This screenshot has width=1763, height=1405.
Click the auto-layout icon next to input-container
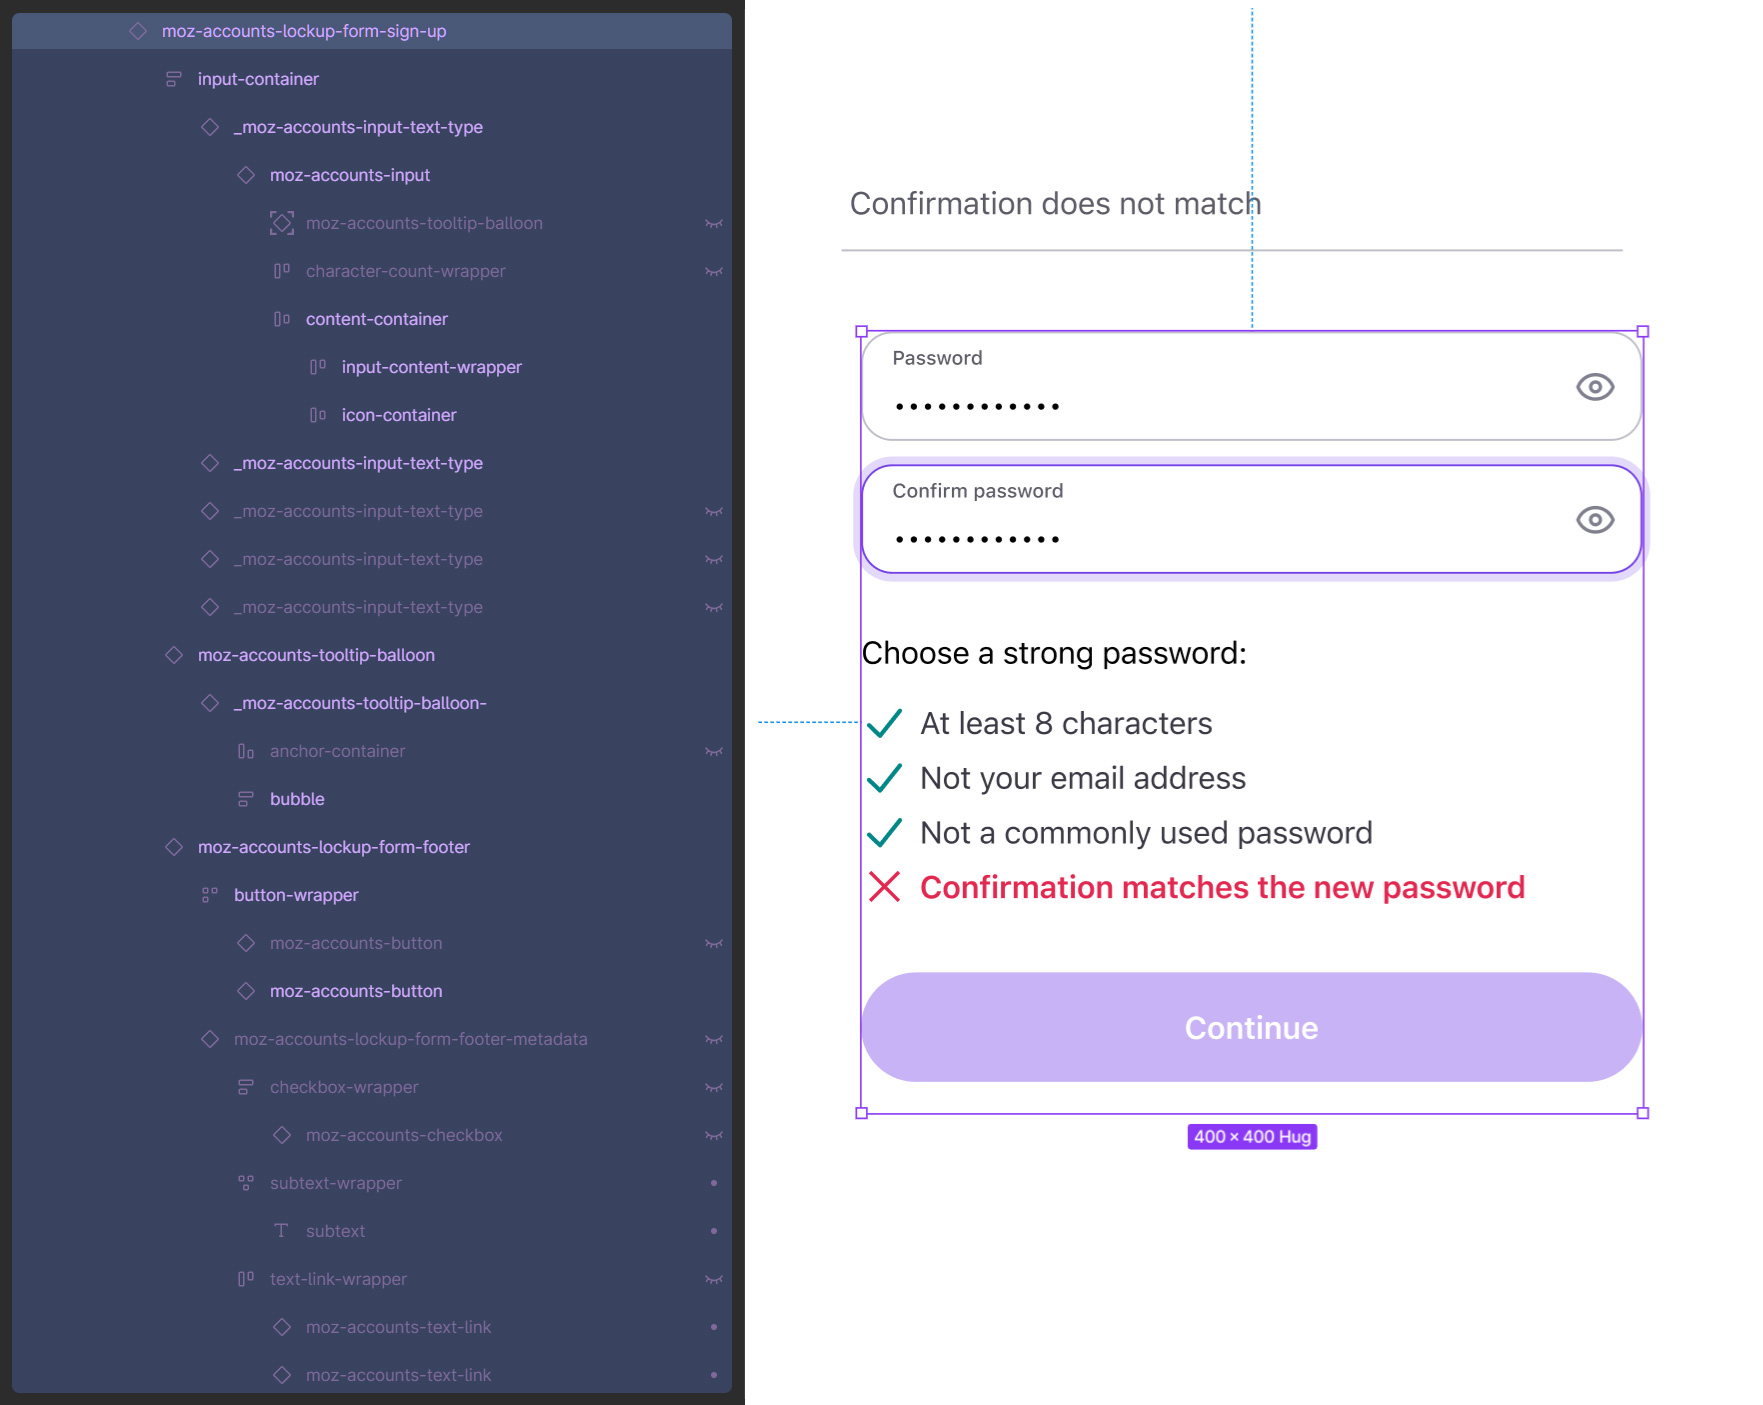[174, 79]
